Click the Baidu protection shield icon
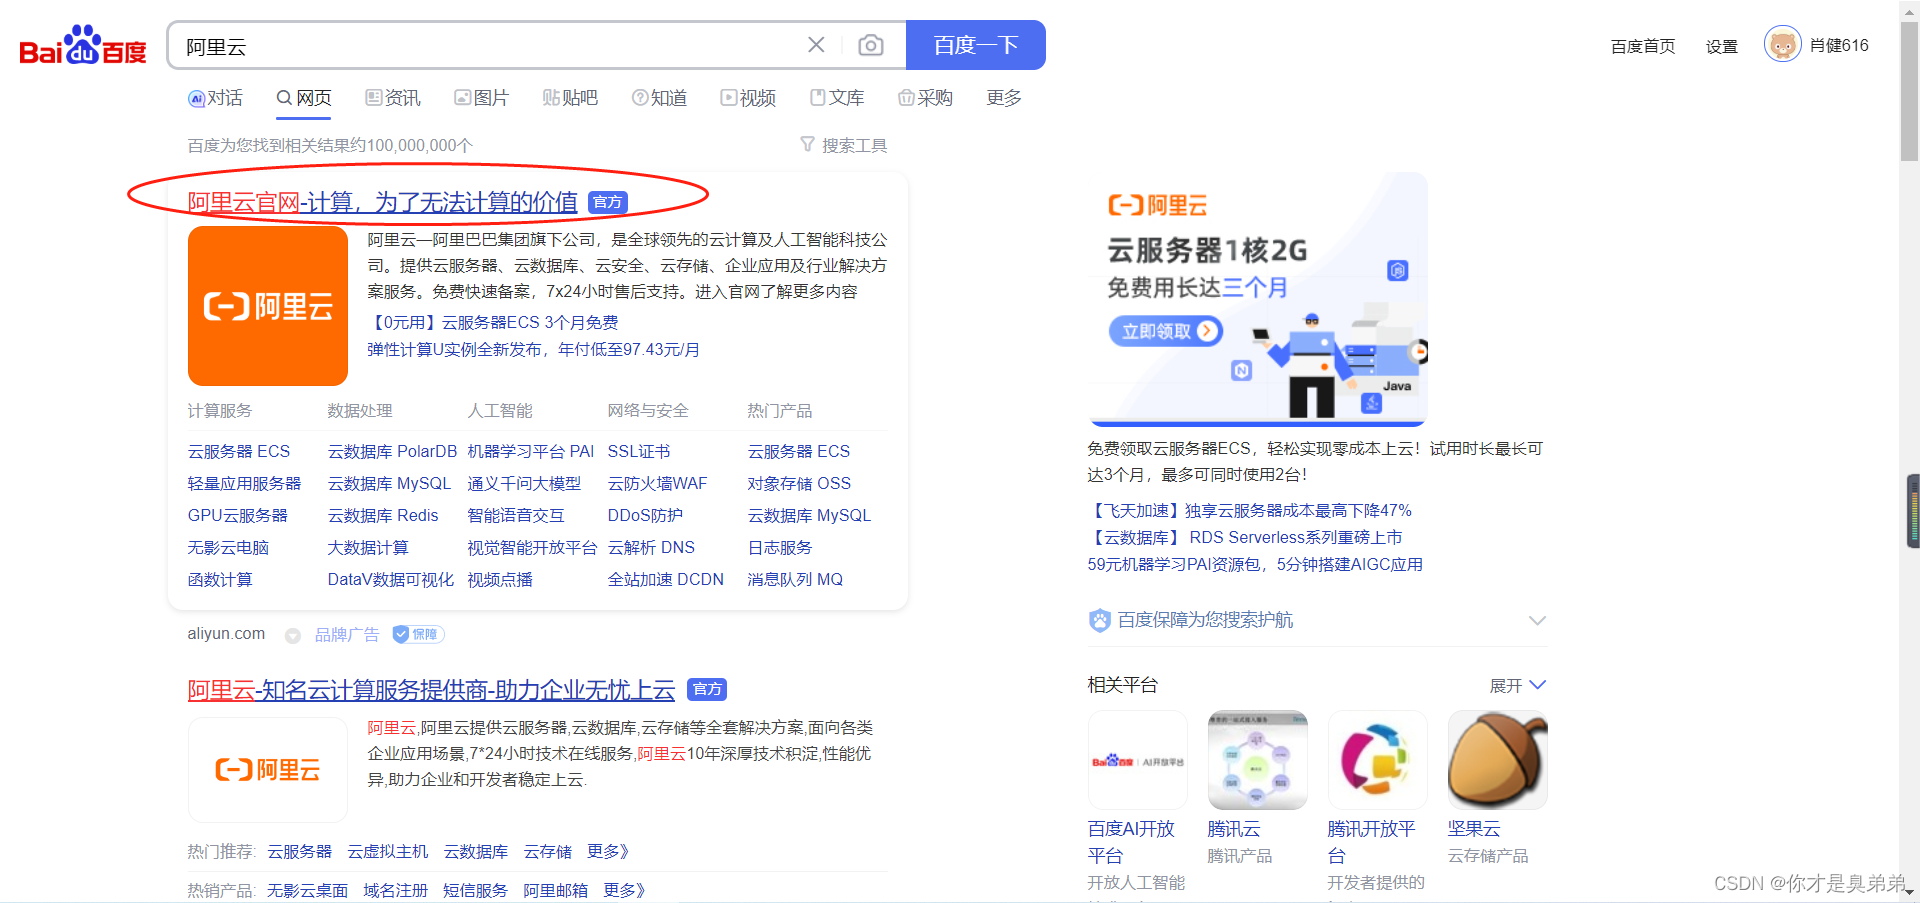Viewport: 1920px width, 903px height. coord(1100,620)
